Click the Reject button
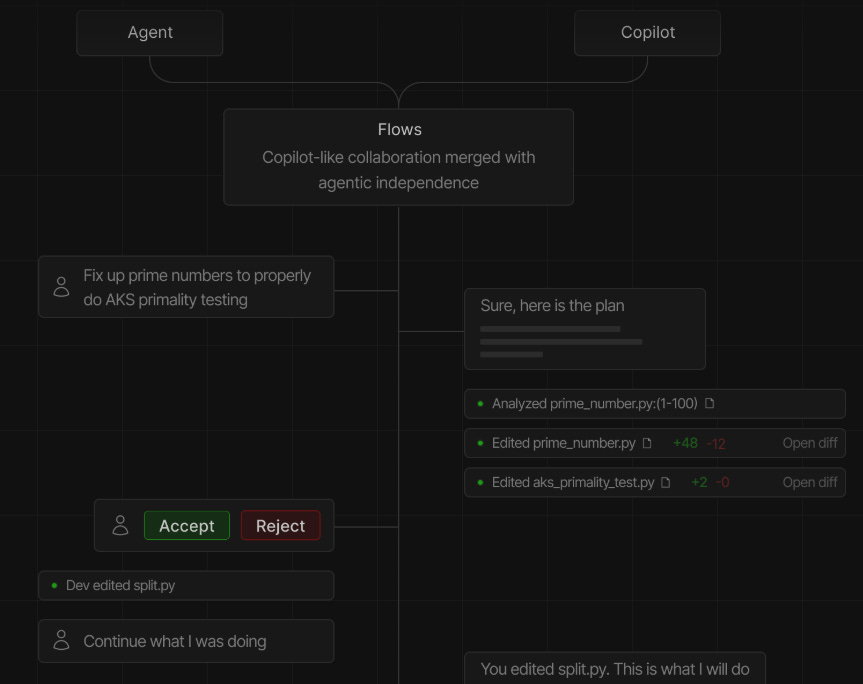This screenshot has height=684, width=863. pyautogui.click(x=281, y=526)
